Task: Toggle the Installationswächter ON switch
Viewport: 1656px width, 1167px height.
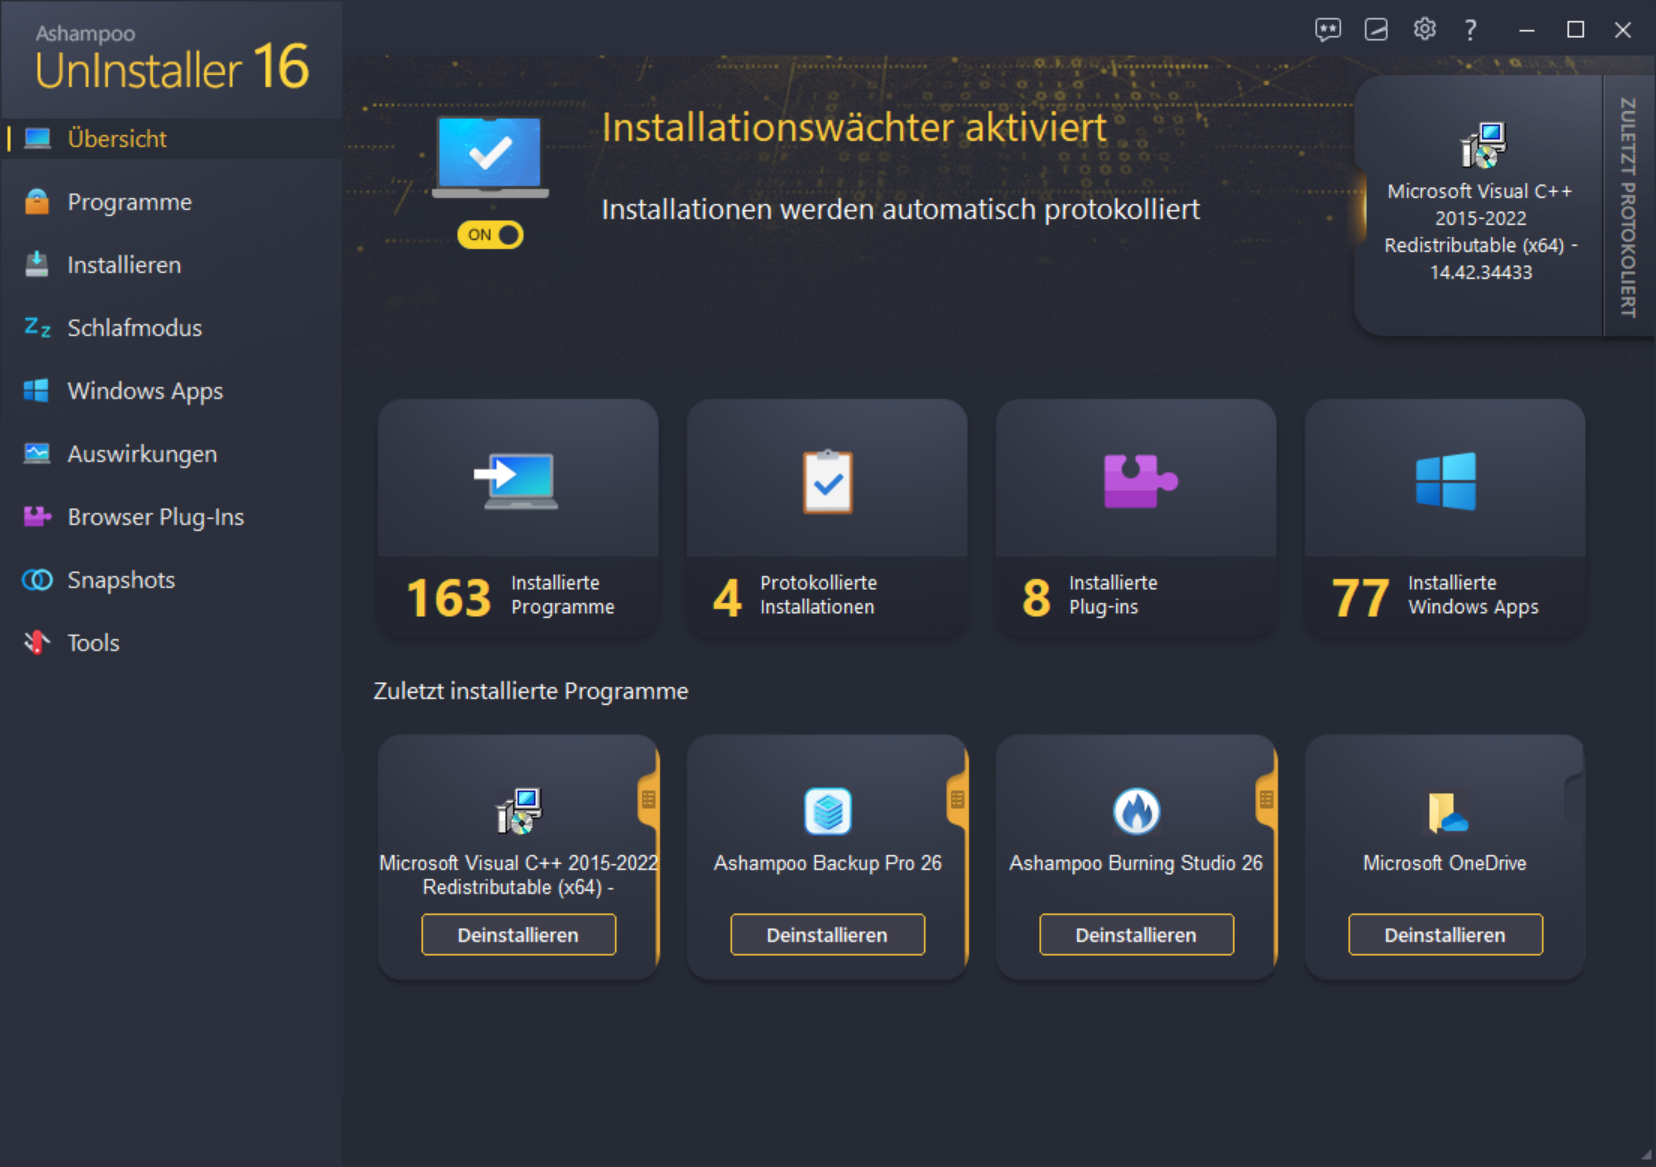Action: (489, 234)
